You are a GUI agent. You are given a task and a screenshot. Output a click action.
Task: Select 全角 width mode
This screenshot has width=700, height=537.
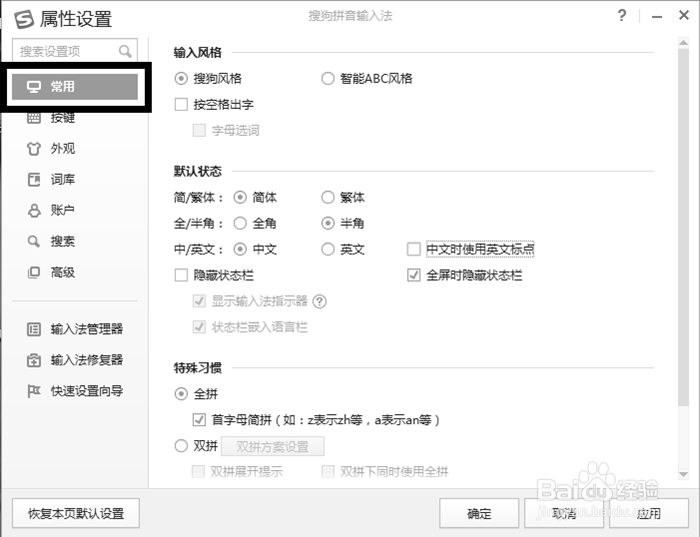click(240, 223)
